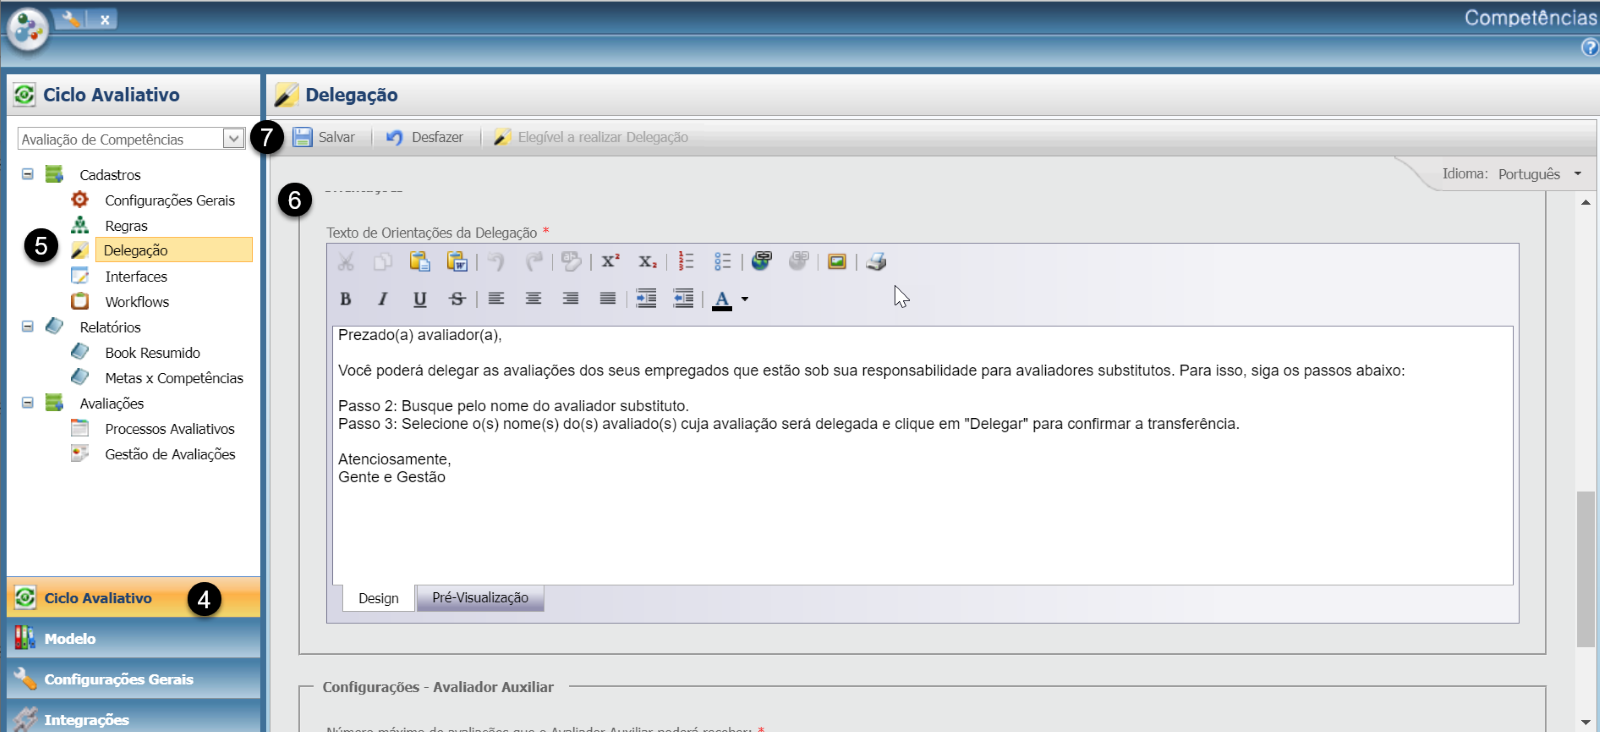Screen dimensions: 1600x732
Task: Justify the text
Action: pyautogui.click(x=607, y=299)
